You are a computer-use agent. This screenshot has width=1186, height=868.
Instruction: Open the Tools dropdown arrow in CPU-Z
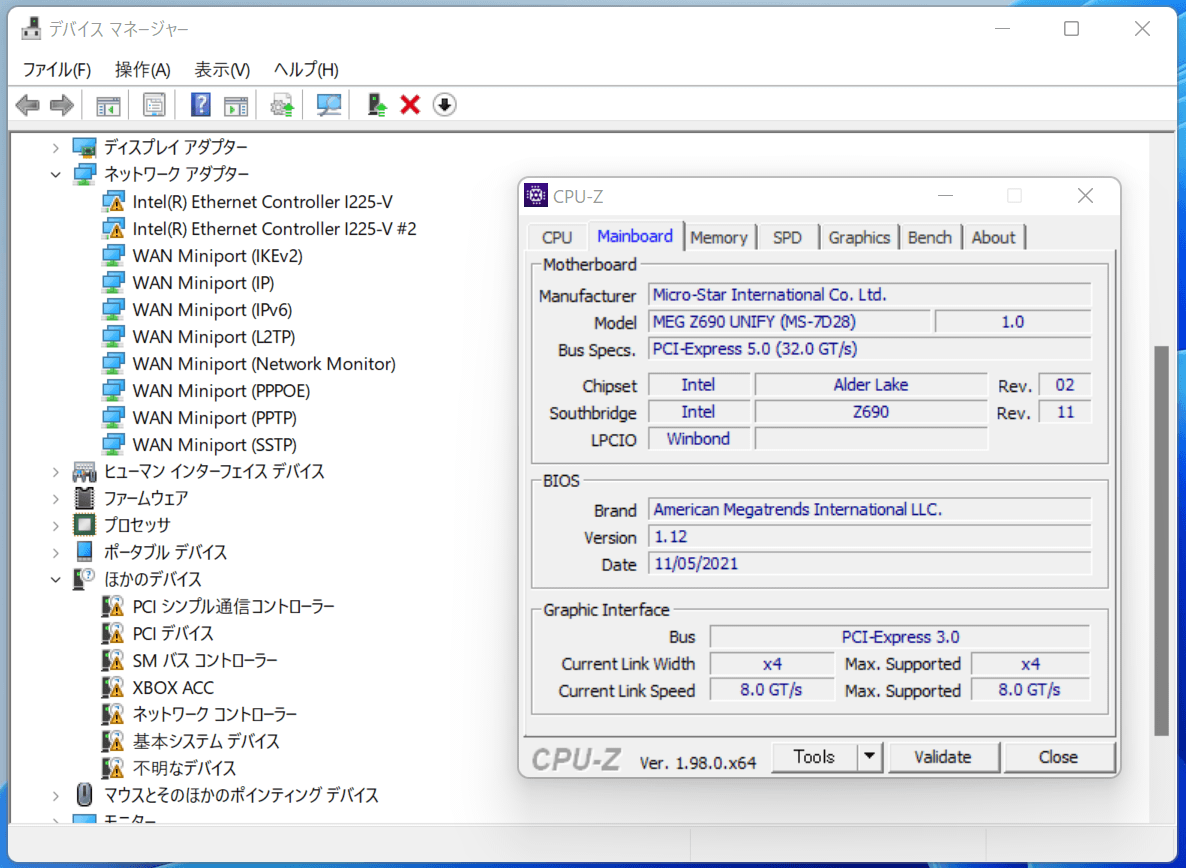pos(870,757)
